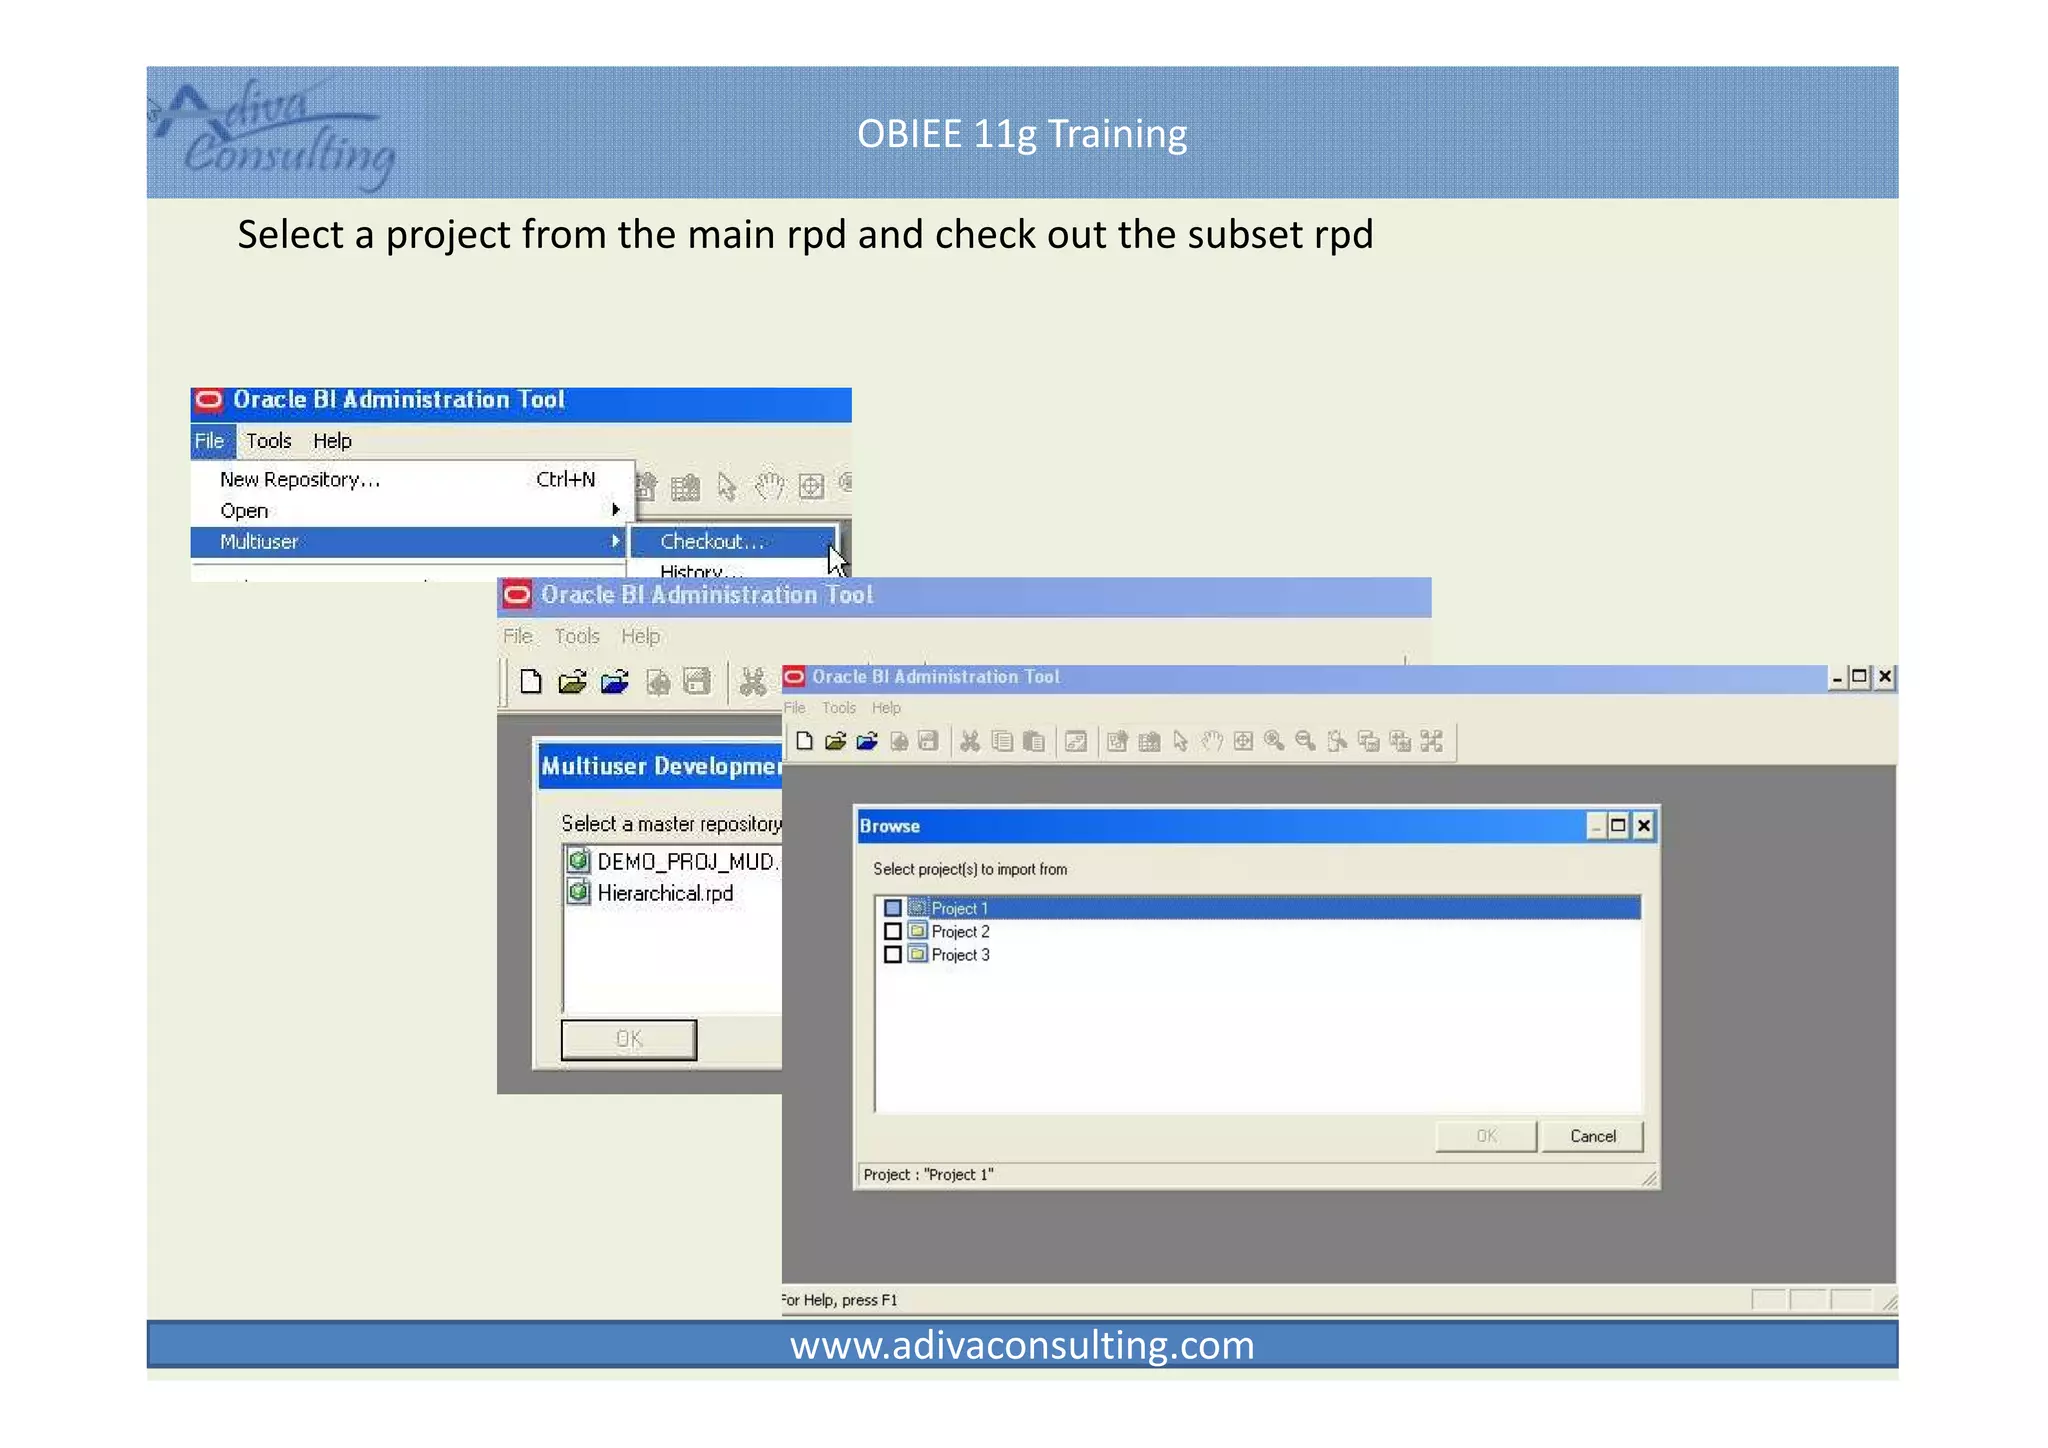Click the Save disk icon in front window toolbar
This screenshot has height=1448, width=2048.
coord(929,741)
